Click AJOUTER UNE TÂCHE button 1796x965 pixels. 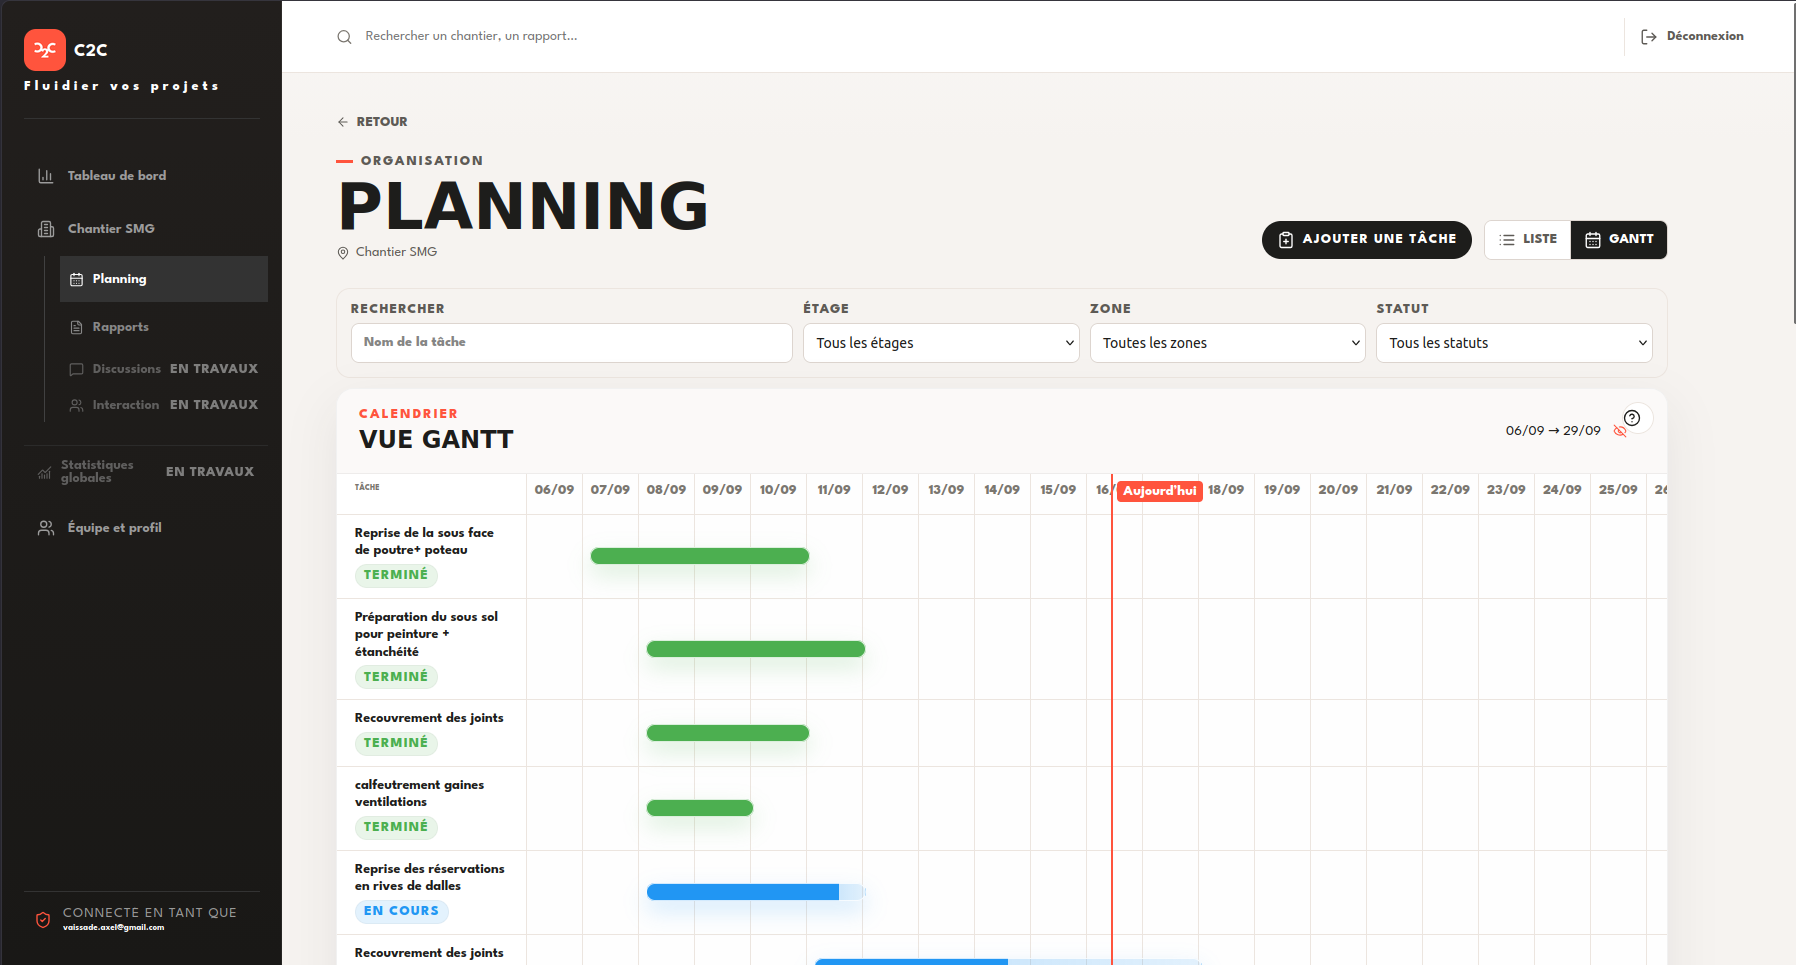(1366, 240)
